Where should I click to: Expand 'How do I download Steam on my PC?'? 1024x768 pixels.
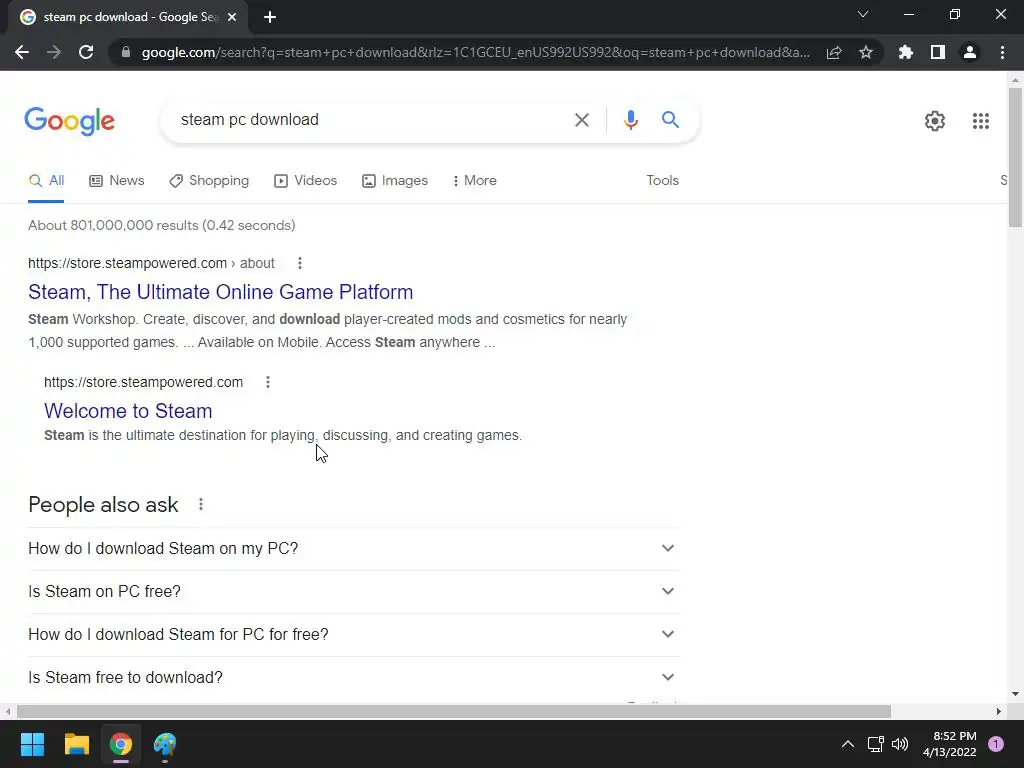[353, 549]
